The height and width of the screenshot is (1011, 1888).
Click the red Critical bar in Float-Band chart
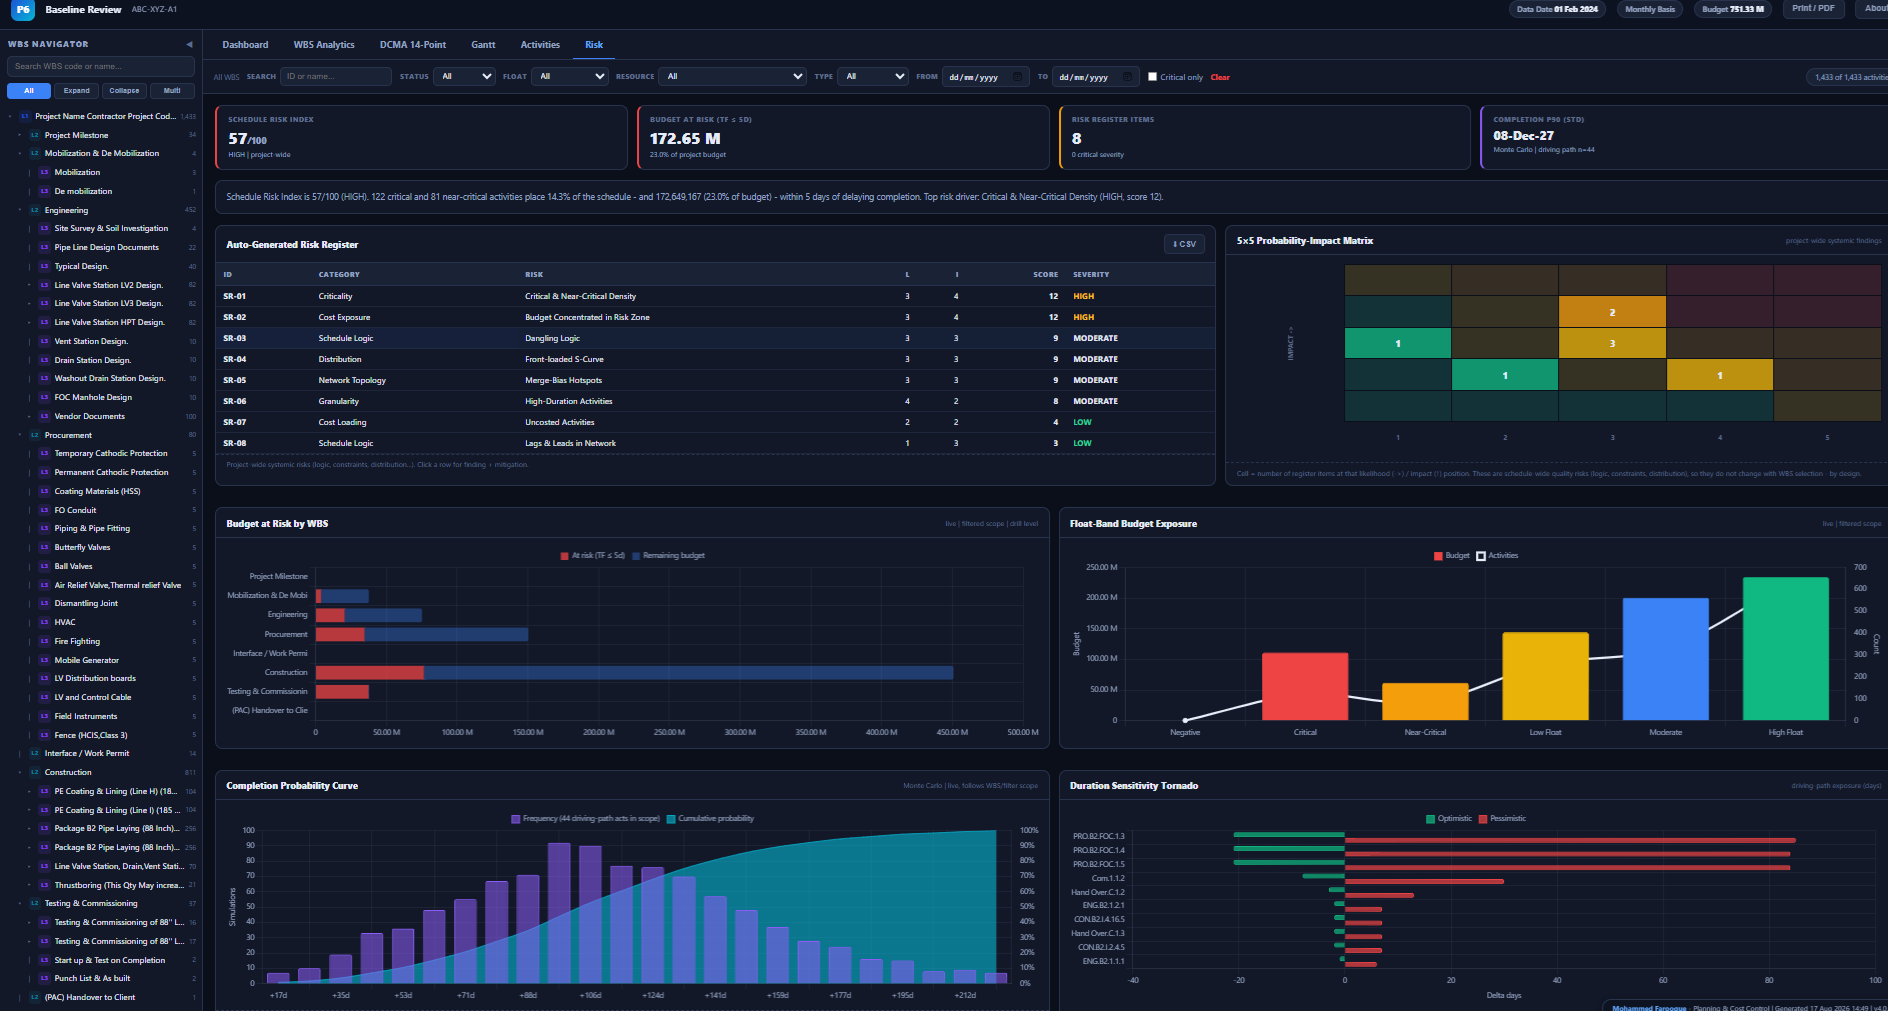(1305, 686)
